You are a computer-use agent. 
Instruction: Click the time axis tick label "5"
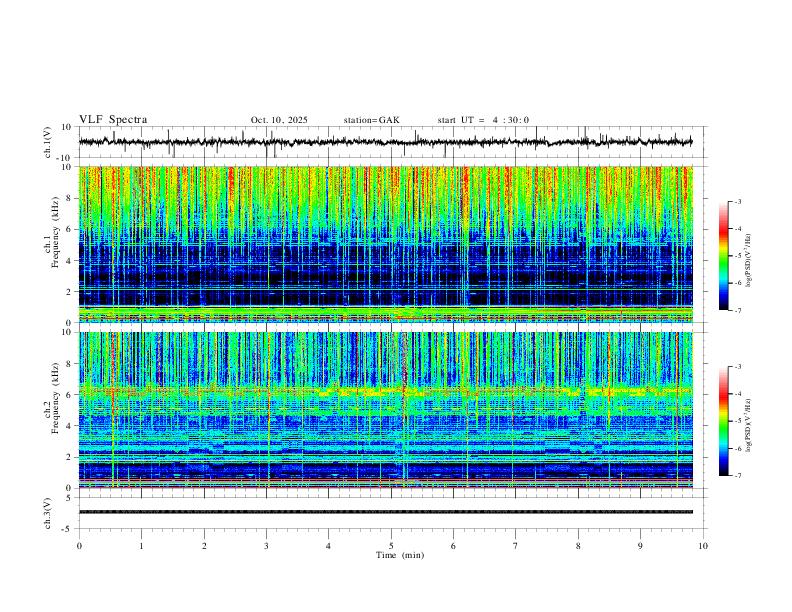pos(391,546)
